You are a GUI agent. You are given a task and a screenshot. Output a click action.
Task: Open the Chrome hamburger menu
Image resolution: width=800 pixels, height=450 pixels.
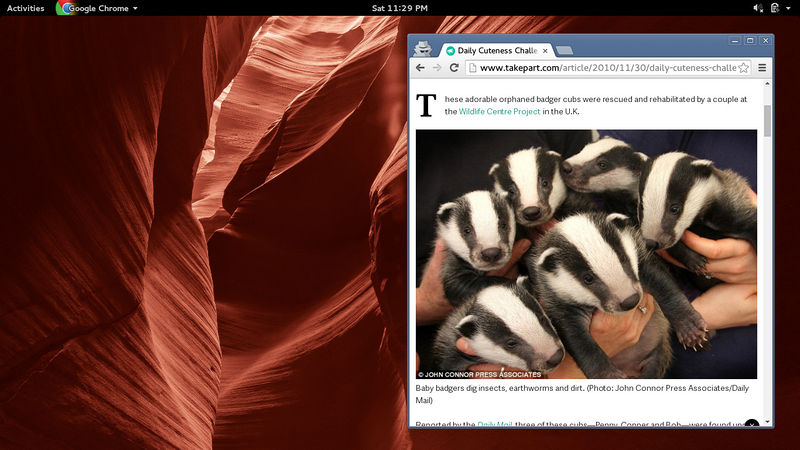coord(762,68)
